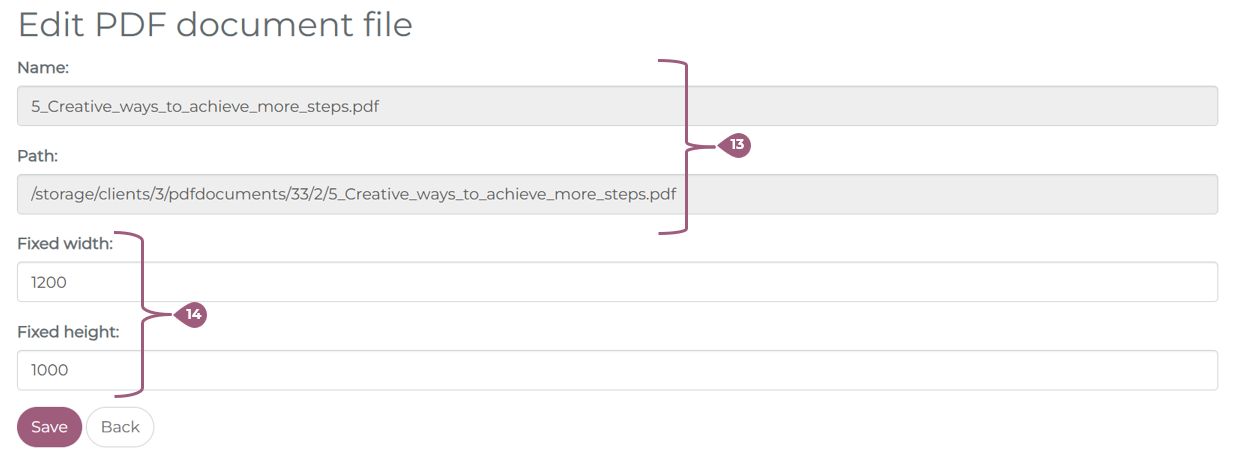Viewport: 1234px width, 463px height.
Task: Click the number 13 annotation marker
Action: [736, 145]
